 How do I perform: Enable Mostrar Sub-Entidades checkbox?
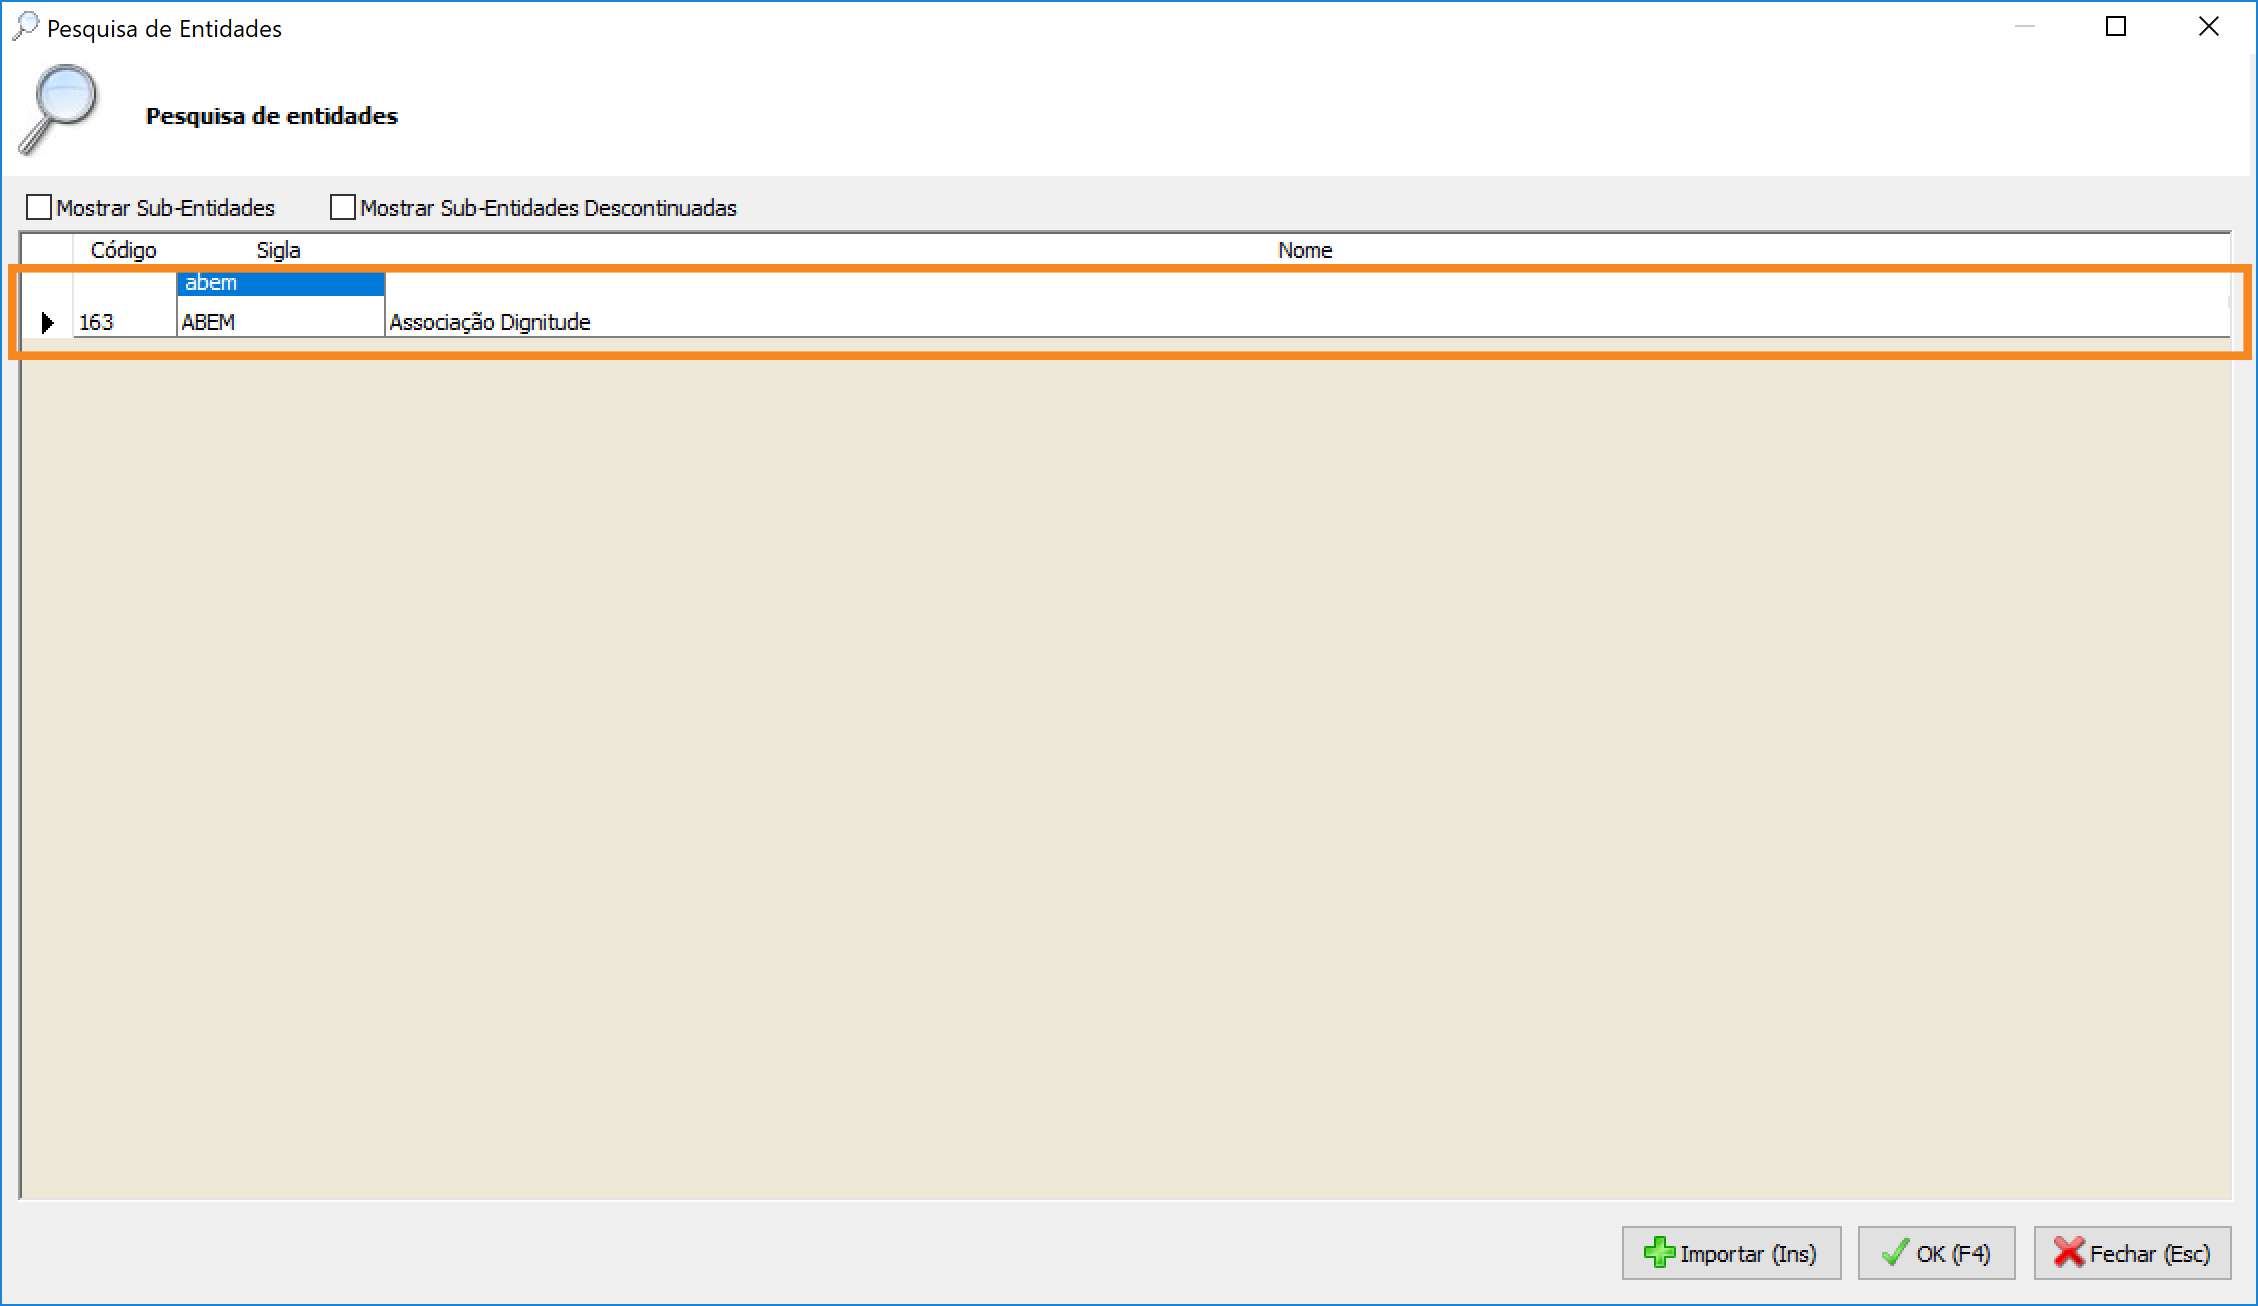tap(39, 207)
